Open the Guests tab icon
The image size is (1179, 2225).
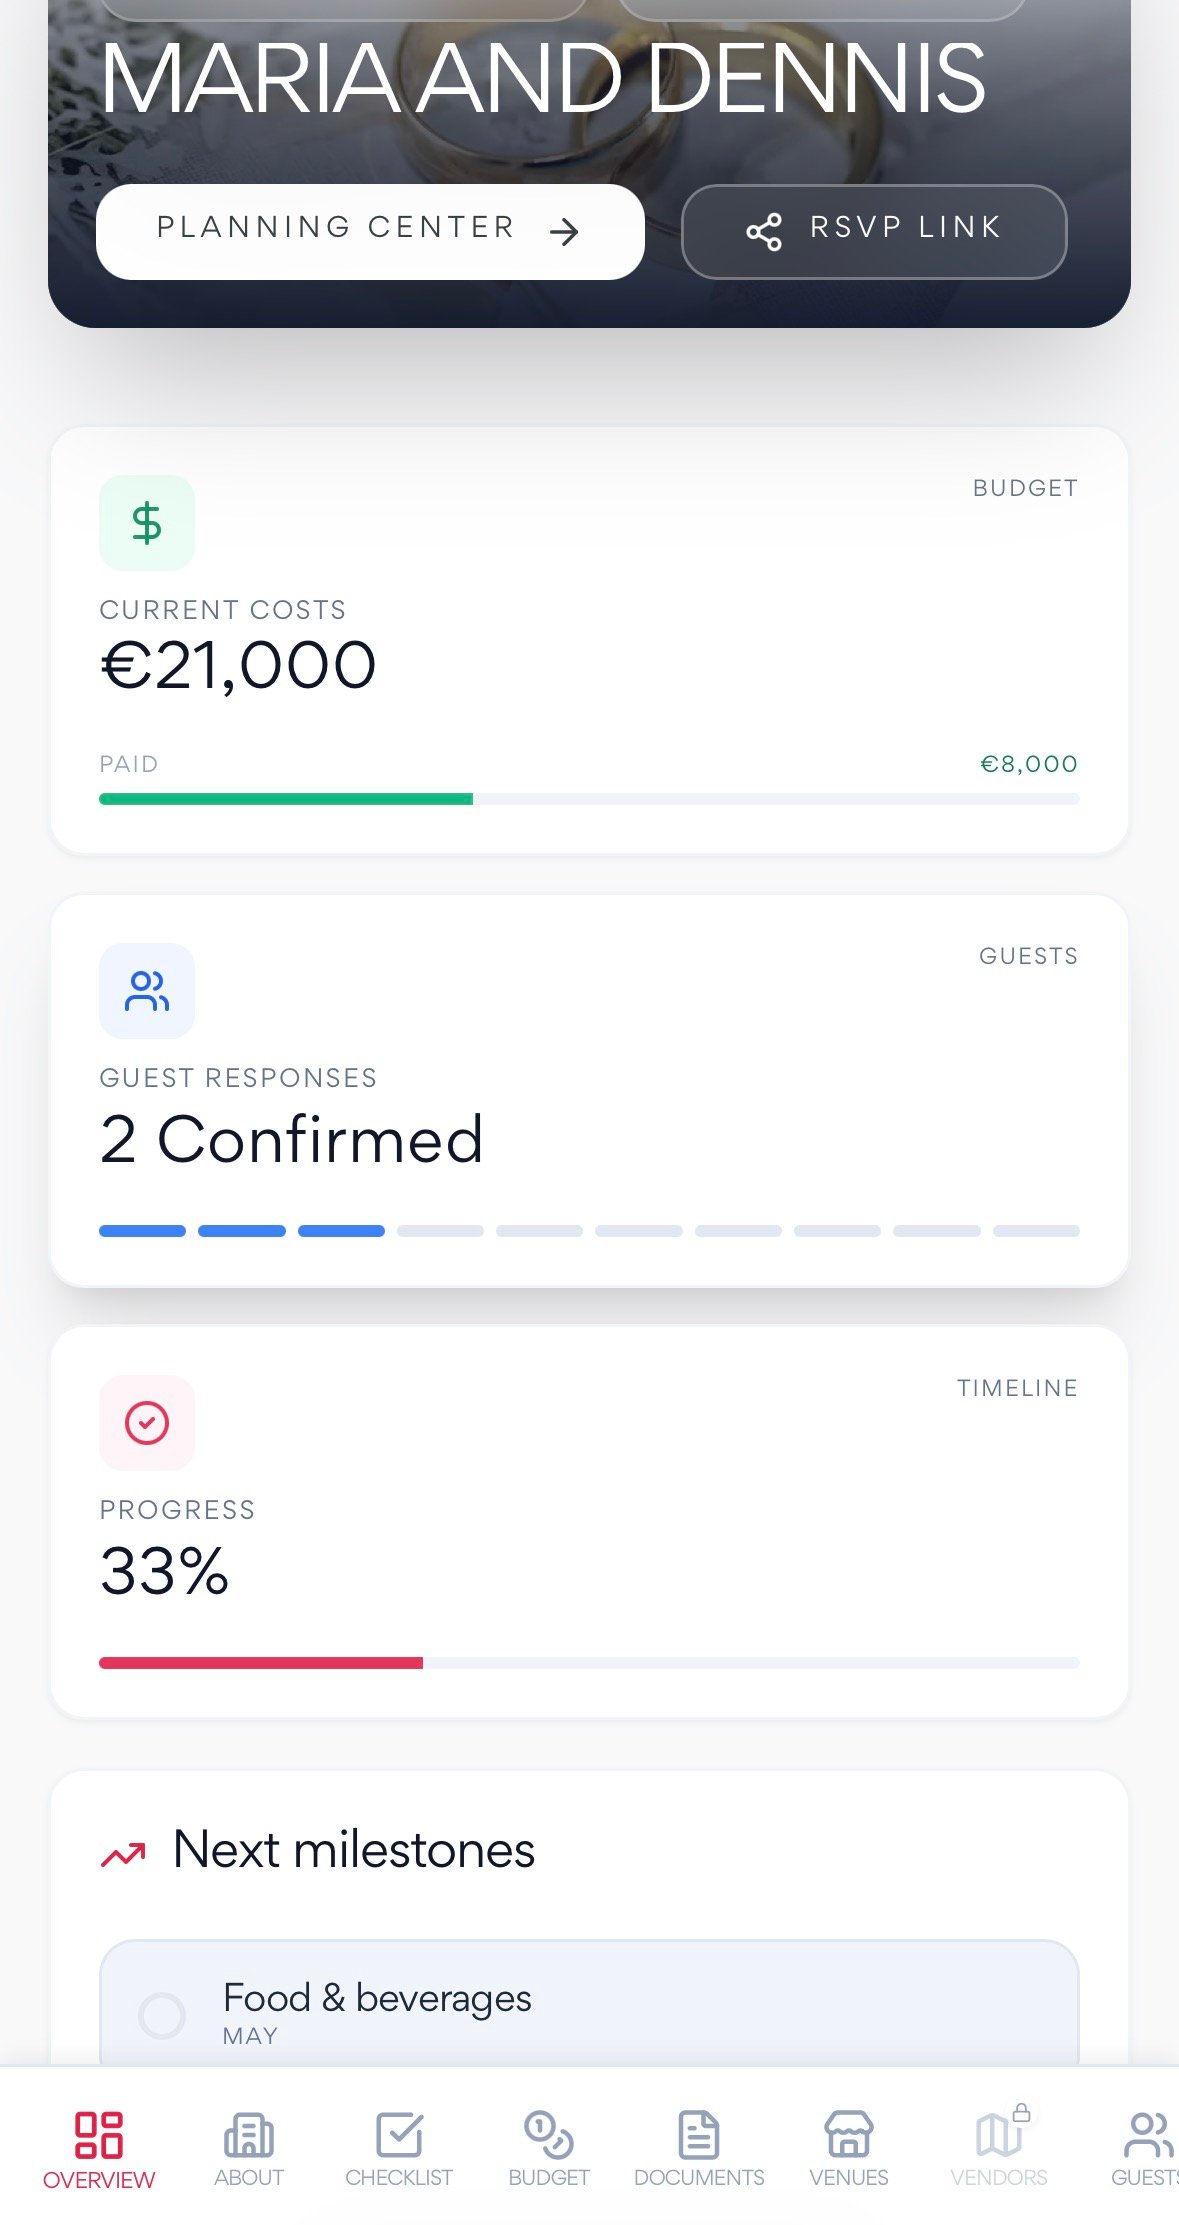(x=1148, y=2135)
